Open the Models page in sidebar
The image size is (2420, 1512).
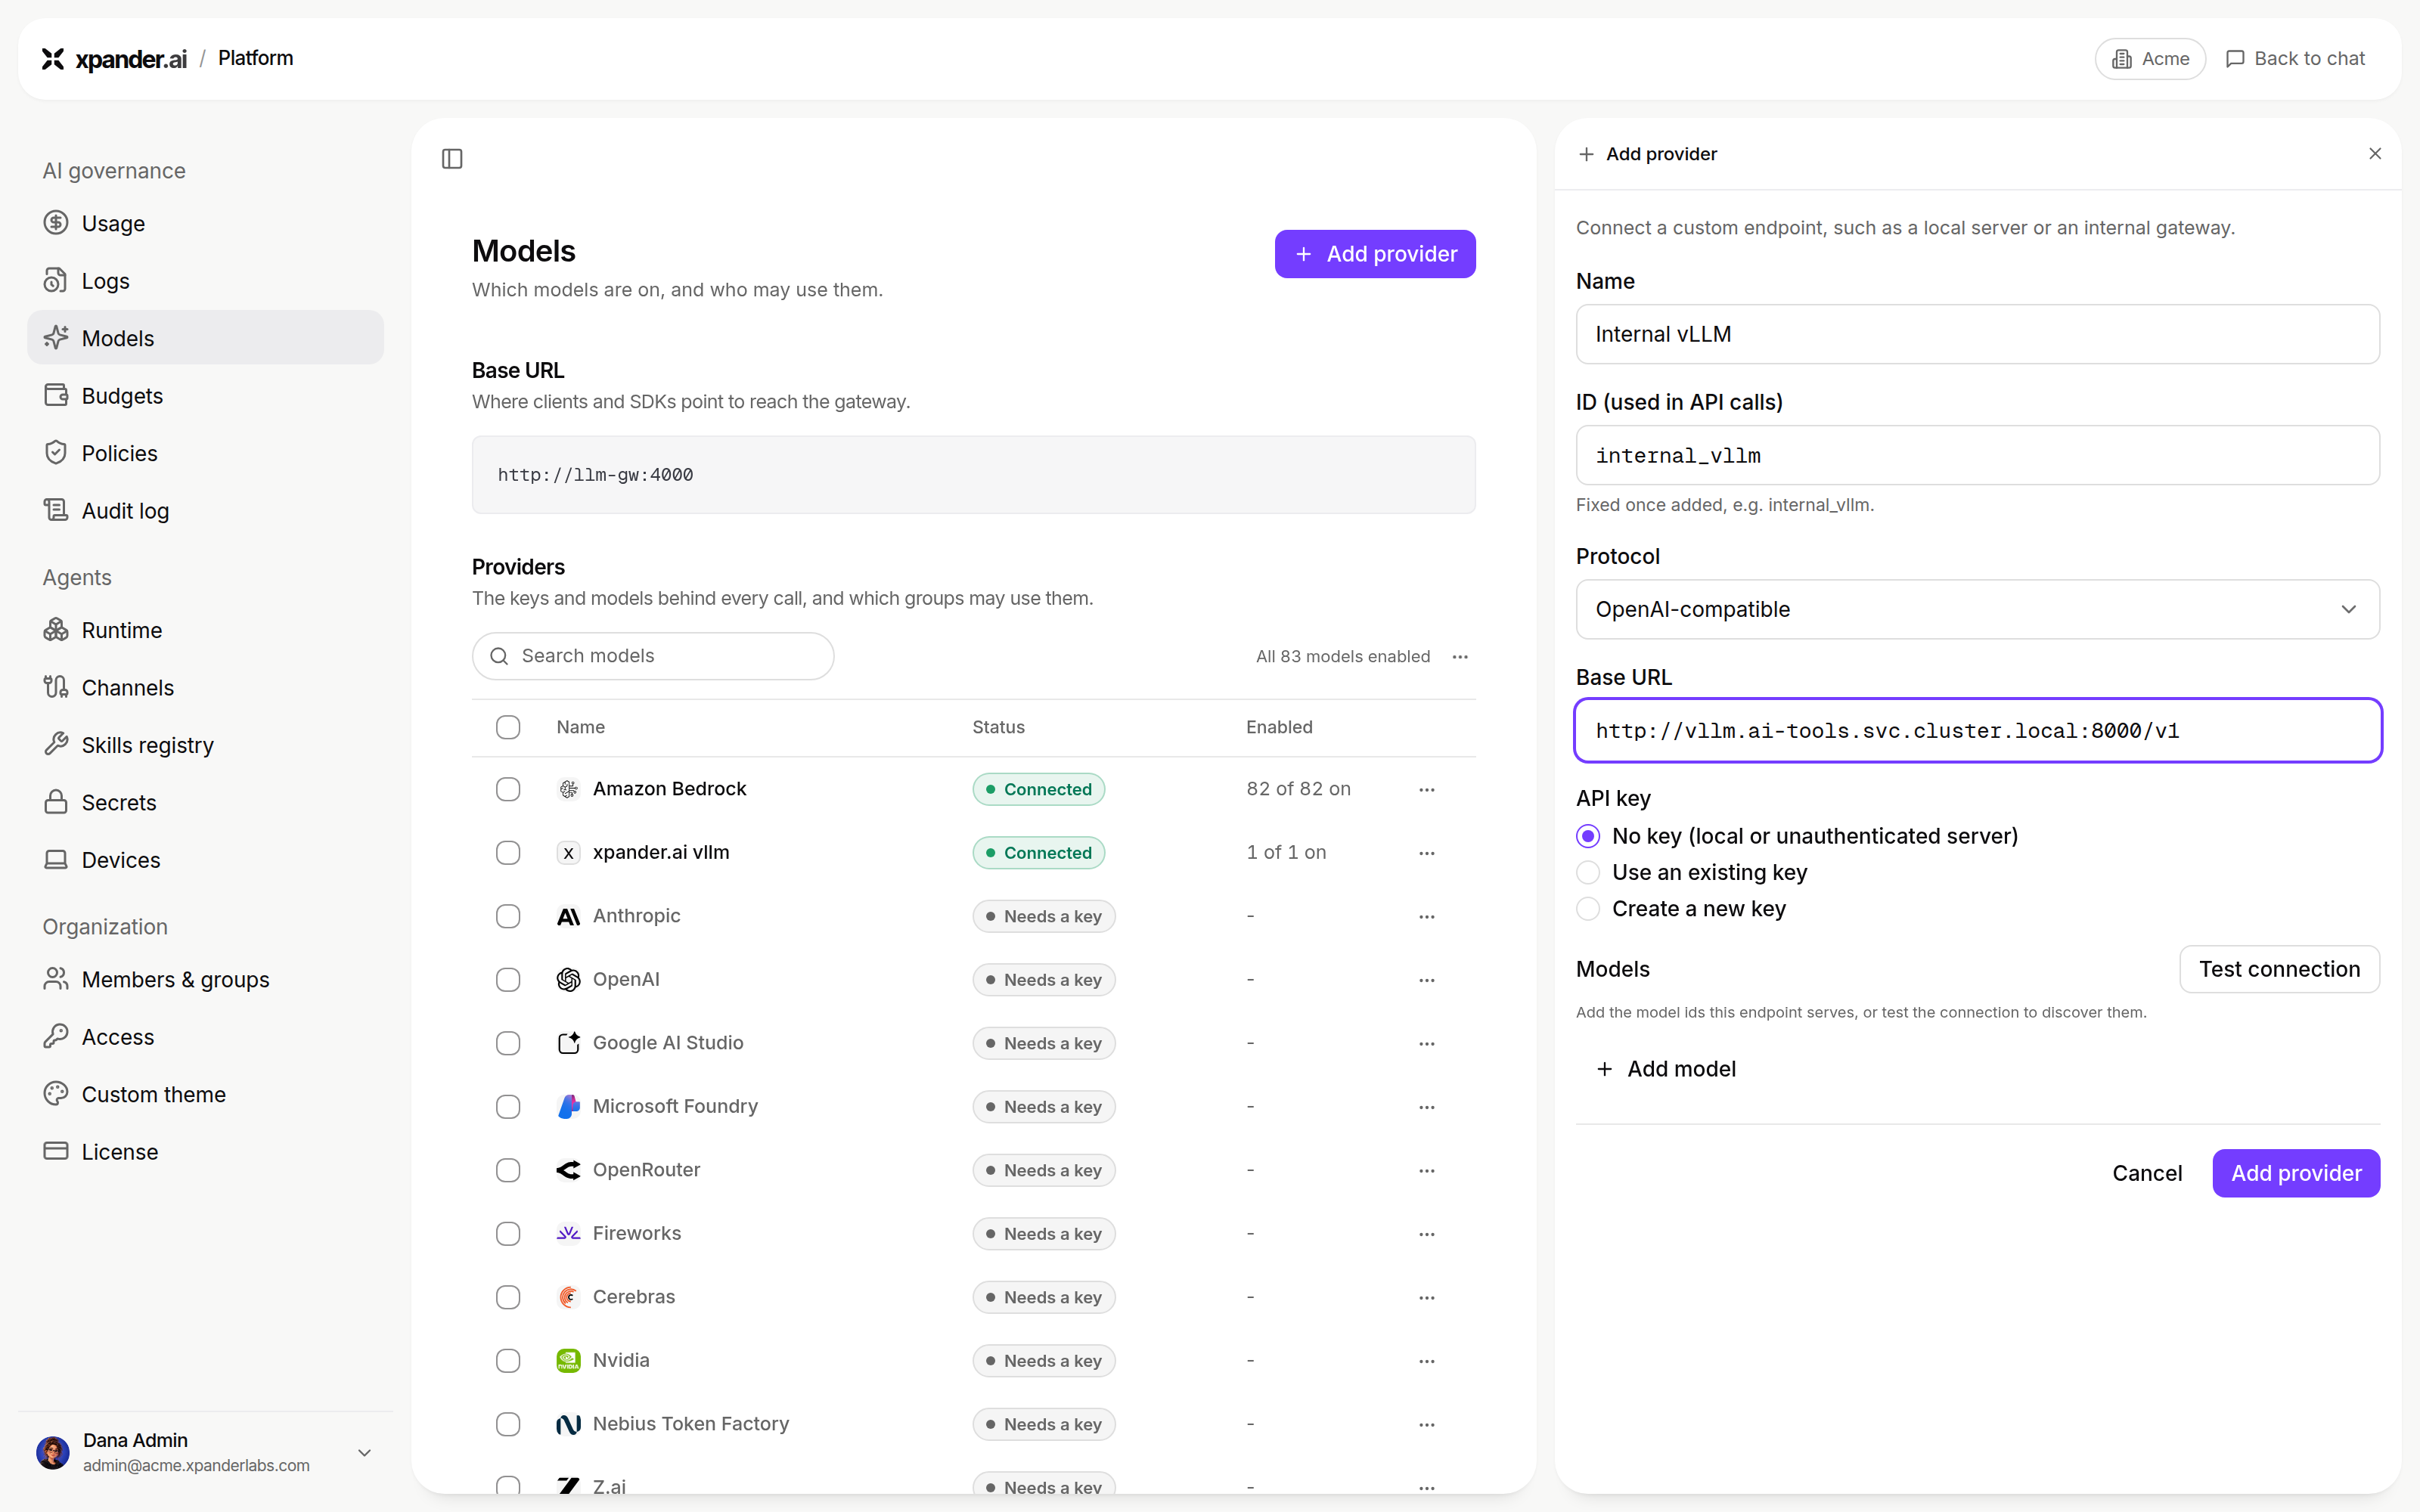pos(205,338)
